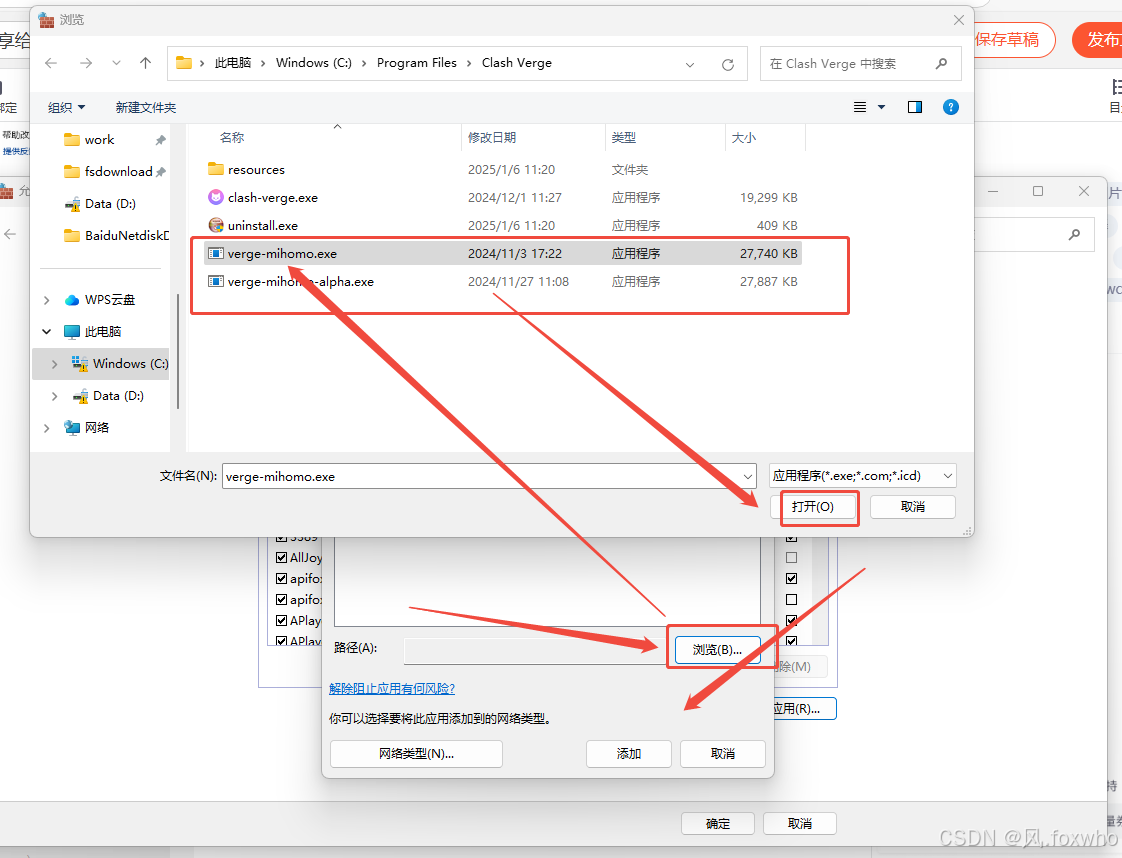
Task: Select Clash Verge breadcrumb segment
Action: [x=517, y=63]
